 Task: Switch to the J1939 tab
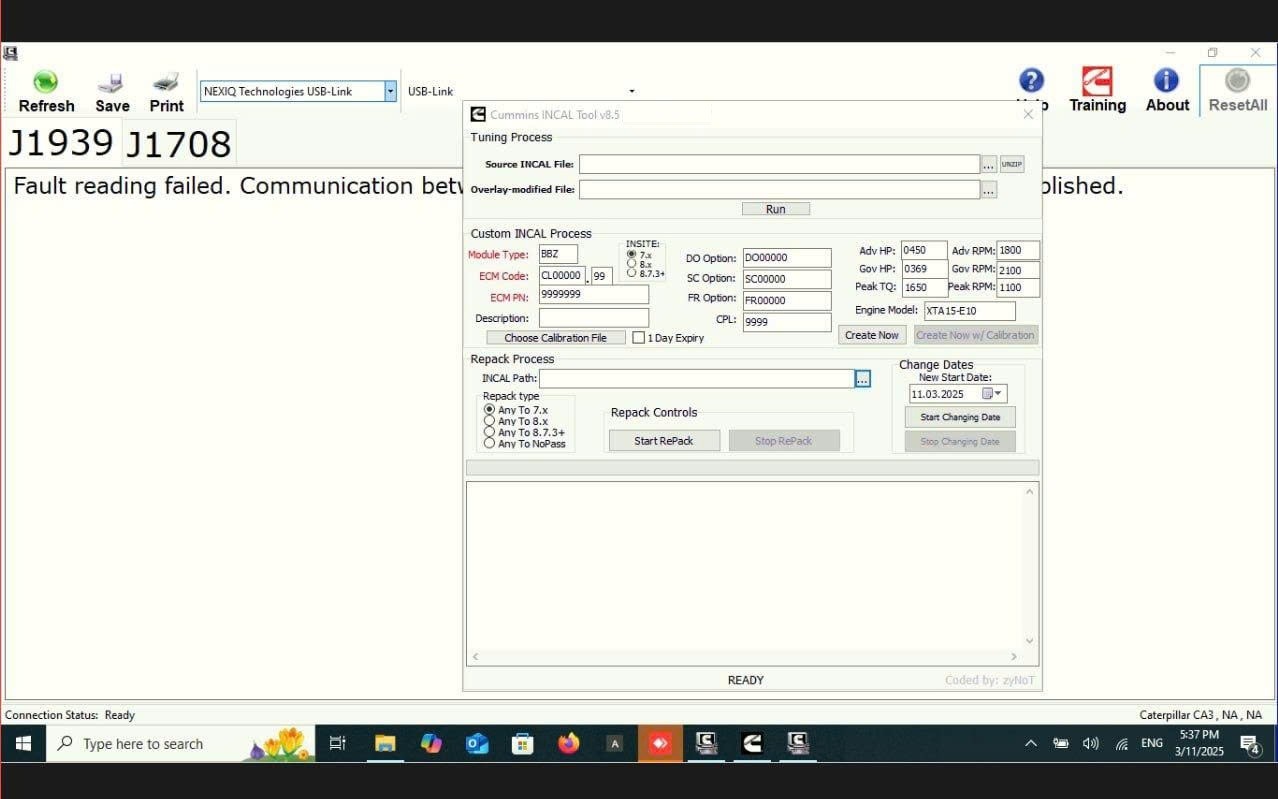coord(62,143)
